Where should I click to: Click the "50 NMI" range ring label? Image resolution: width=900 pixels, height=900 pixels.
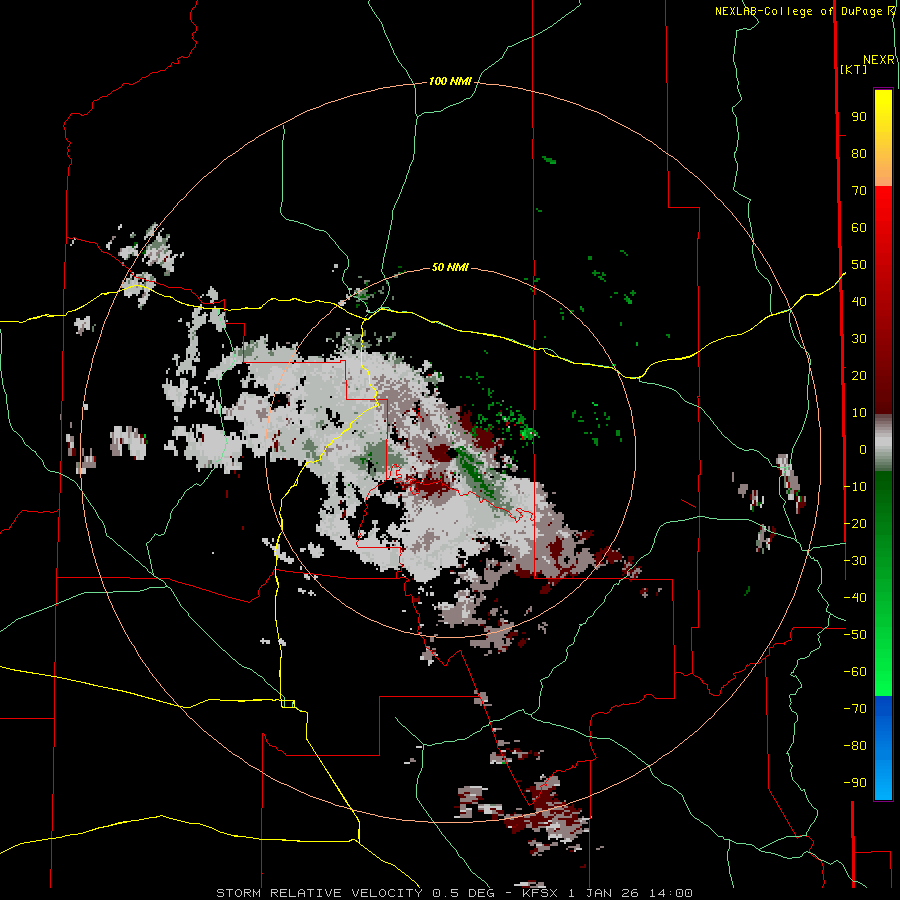coord(450,267)
